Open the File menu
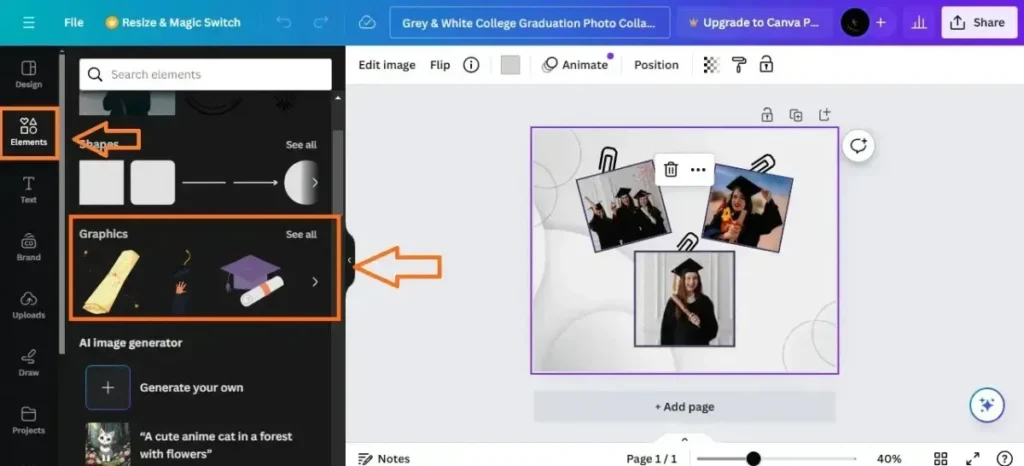 74,23
